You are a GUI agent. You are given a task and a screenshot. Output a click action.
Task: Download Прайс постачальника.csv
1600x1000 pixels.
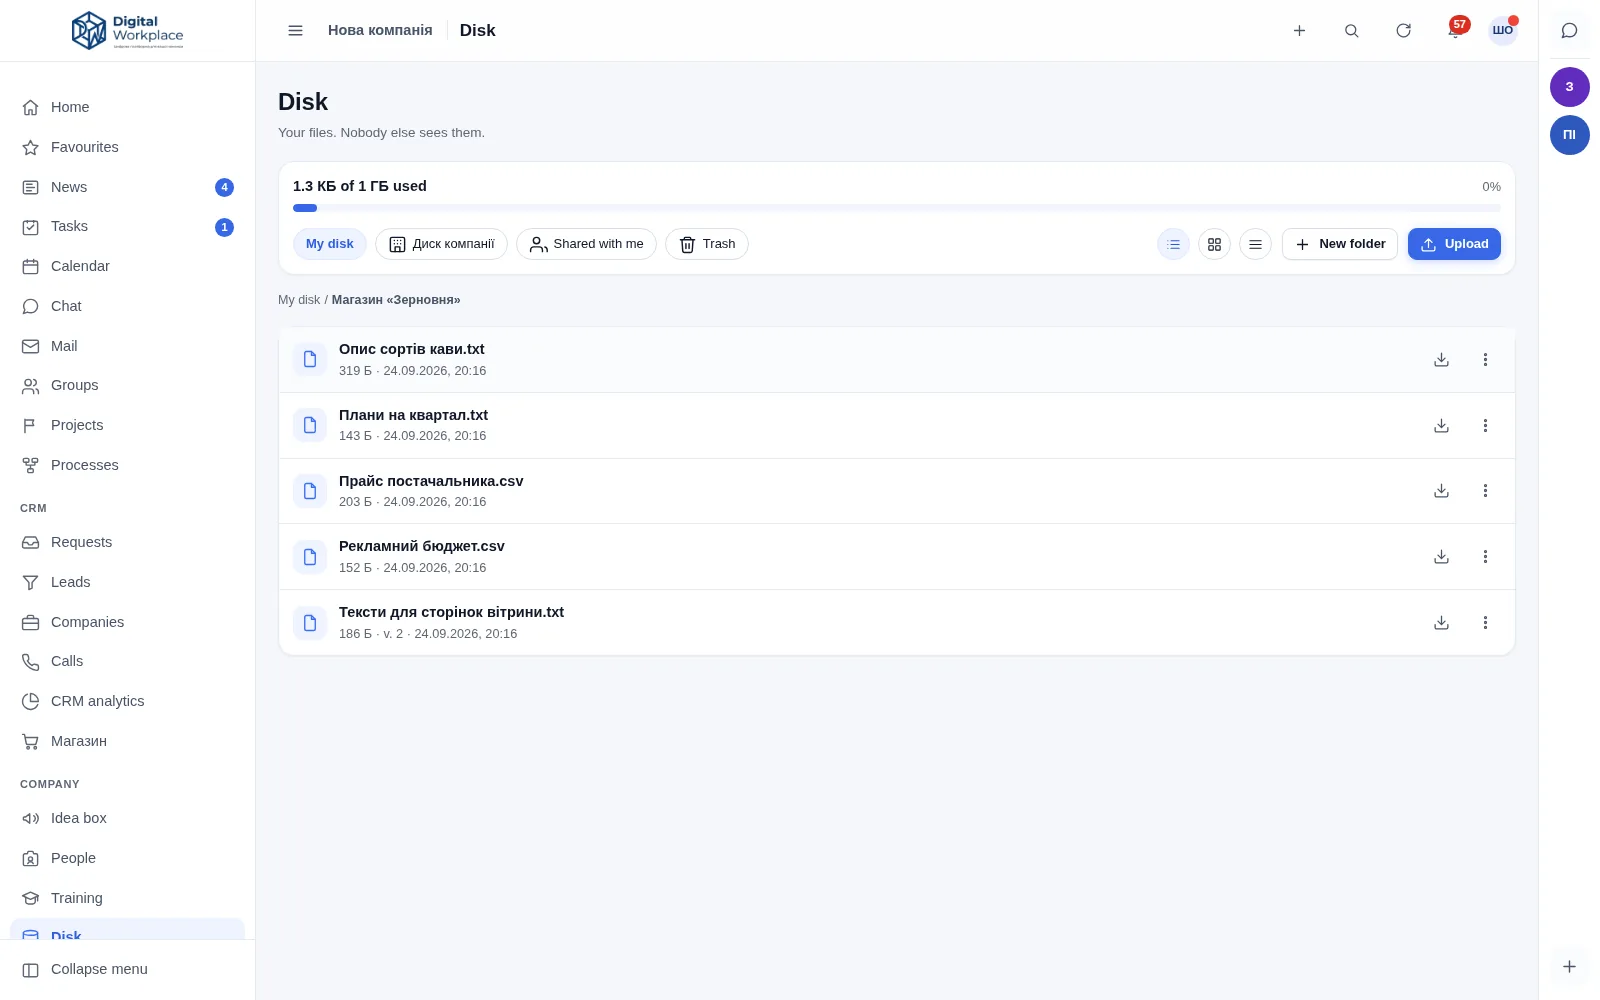(1441, 491)
